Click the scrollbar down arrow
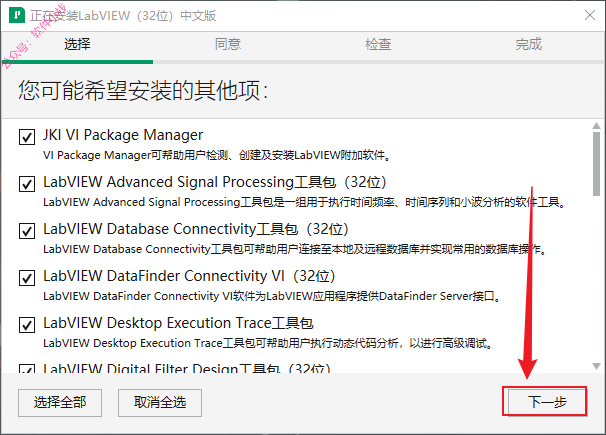 [596, 366]
